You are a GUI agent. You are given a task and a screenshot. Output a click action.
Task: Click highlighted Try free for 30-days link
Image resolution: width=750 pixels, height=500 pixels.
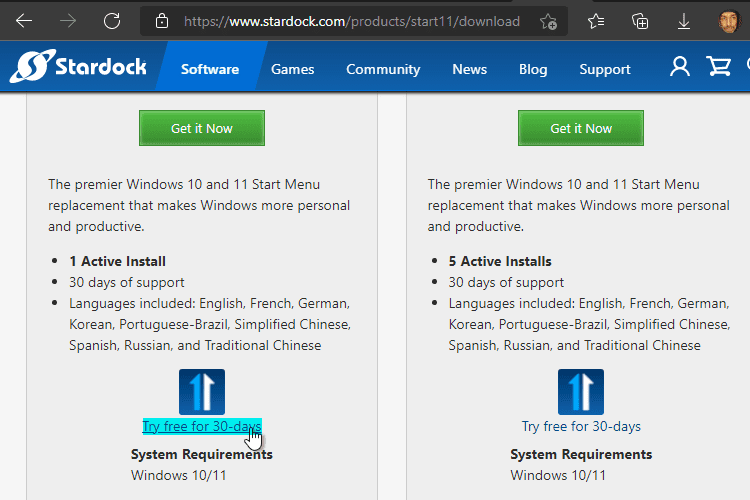pos(202,426)
